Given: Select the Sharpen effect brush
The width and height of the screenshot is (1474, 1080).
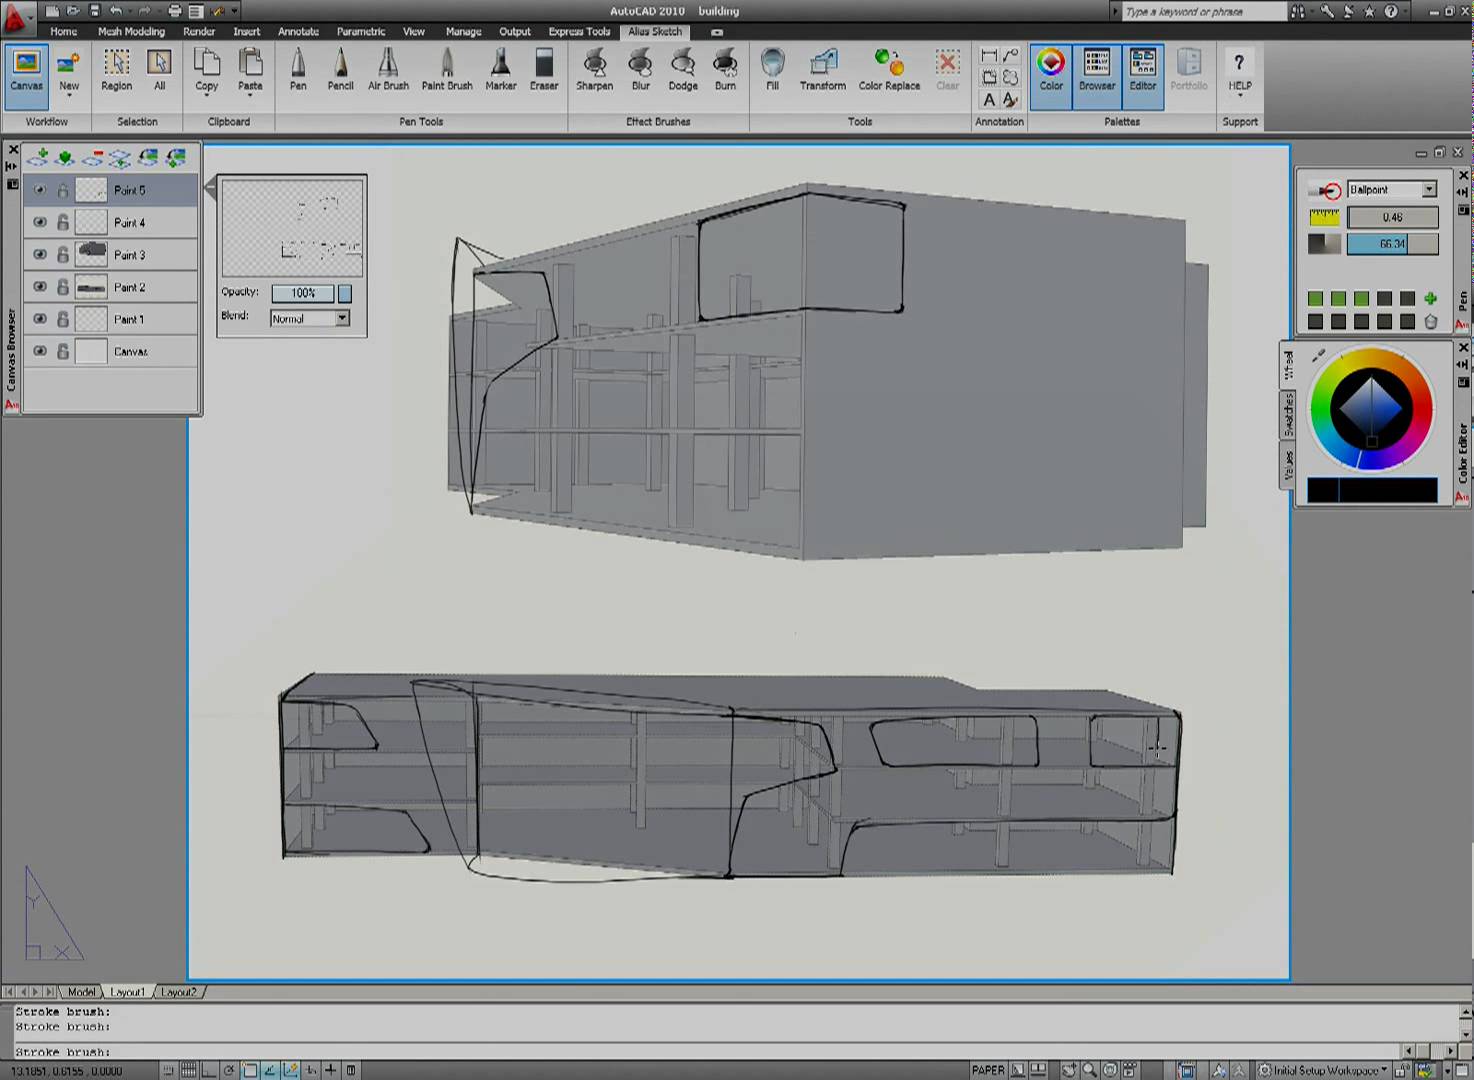Looking at the screenshot, I should pos(594,71).
